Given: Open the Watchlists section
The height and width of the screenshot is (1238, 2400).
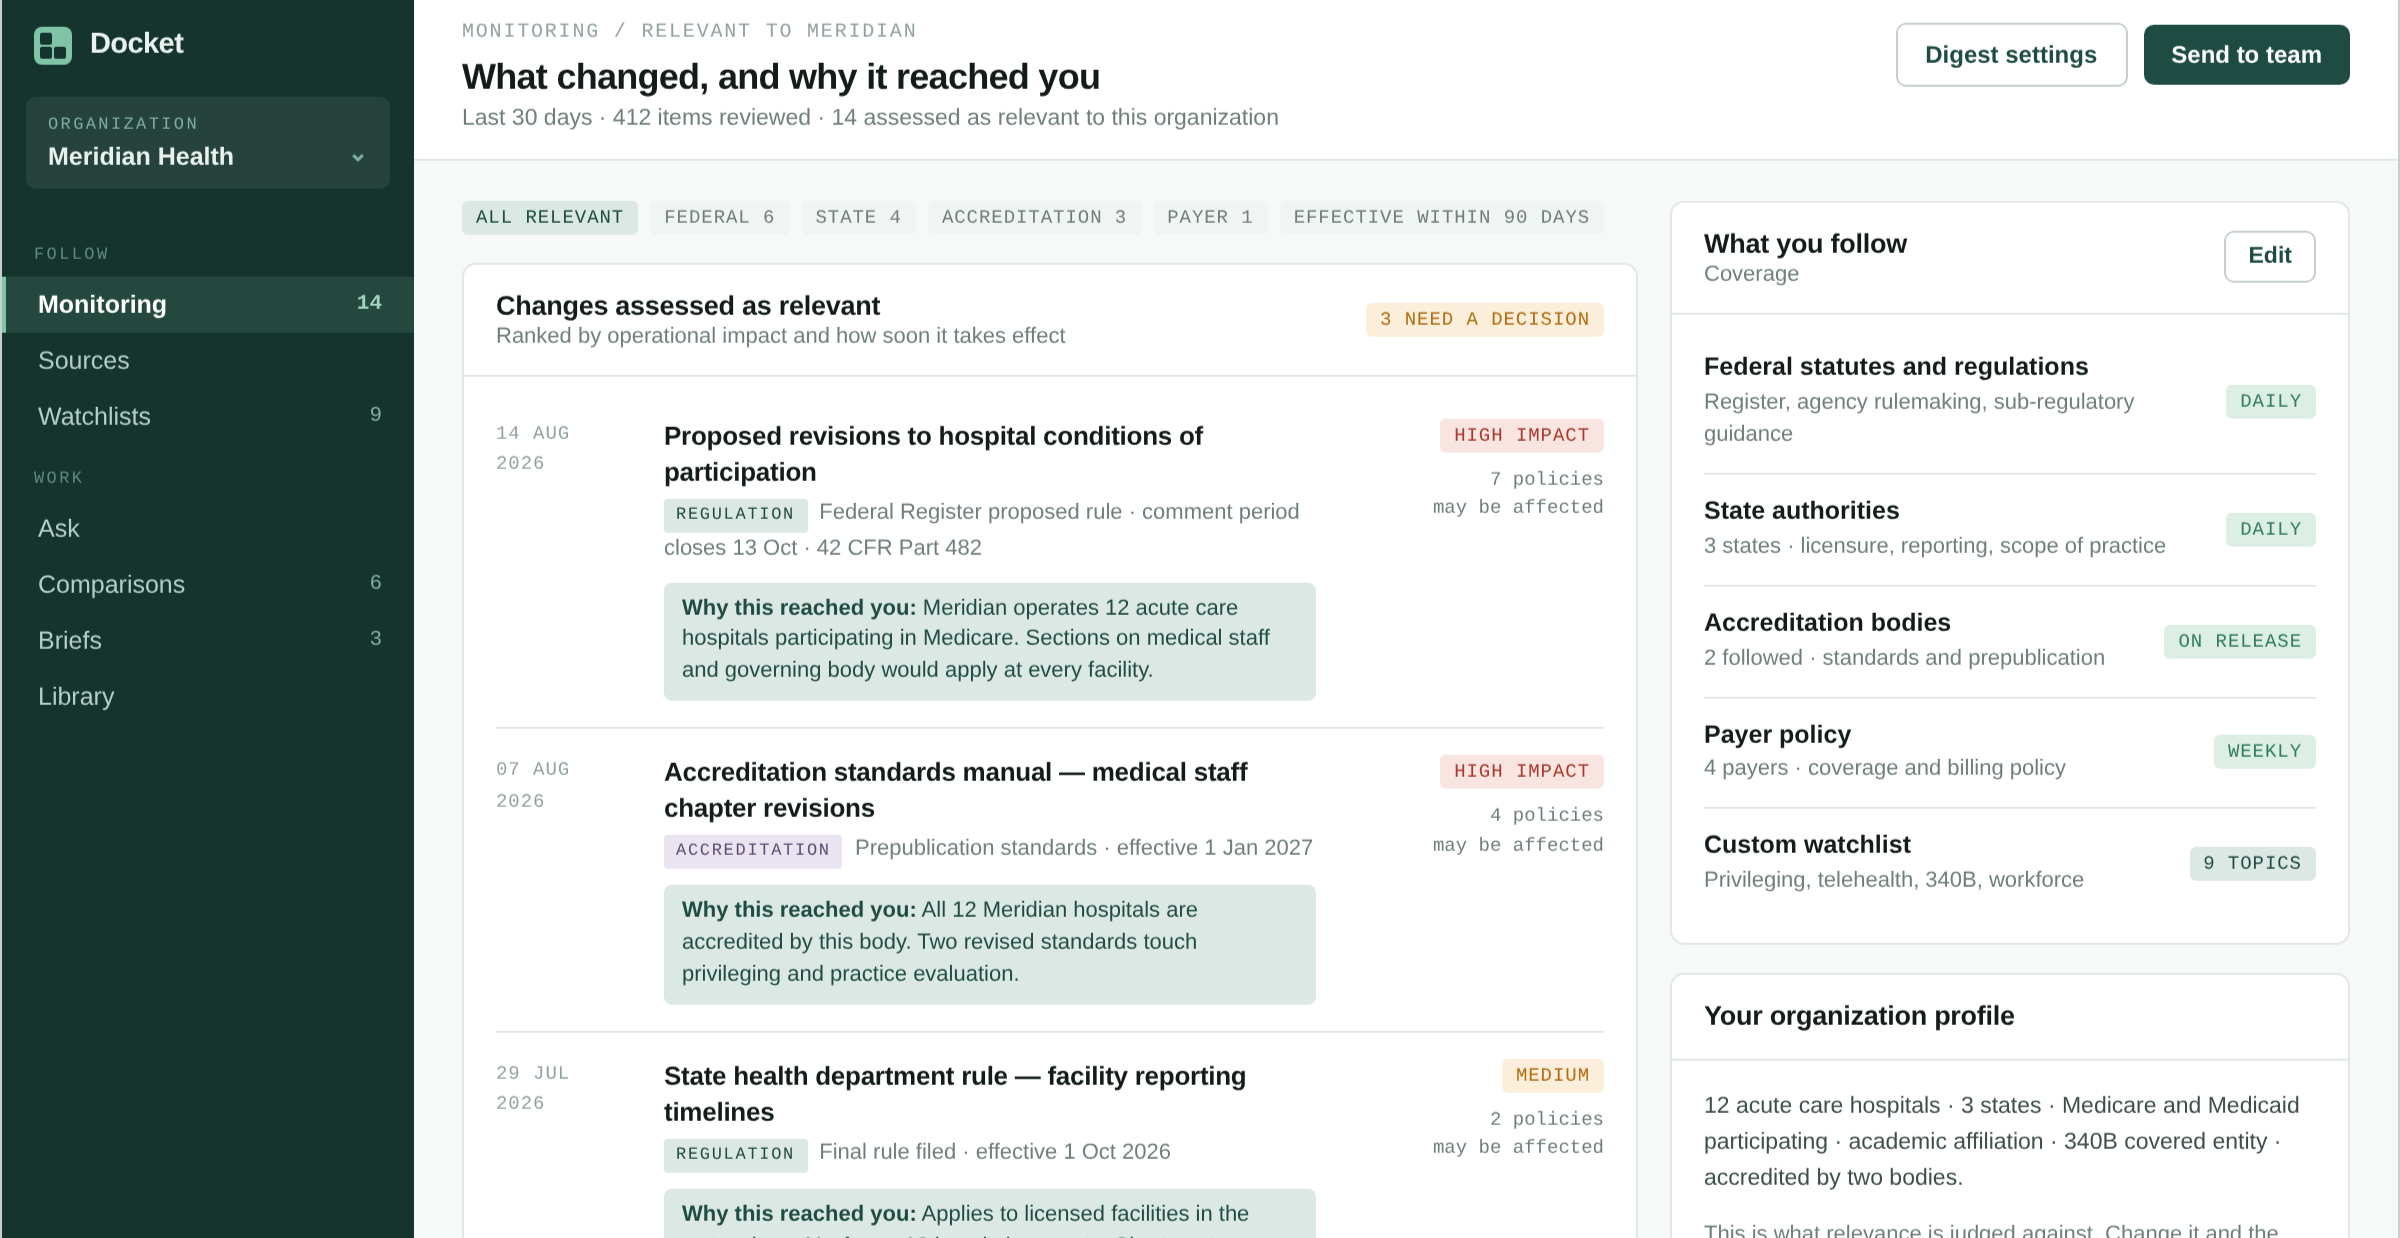Looking at the screenshot, I should [208, 416].
